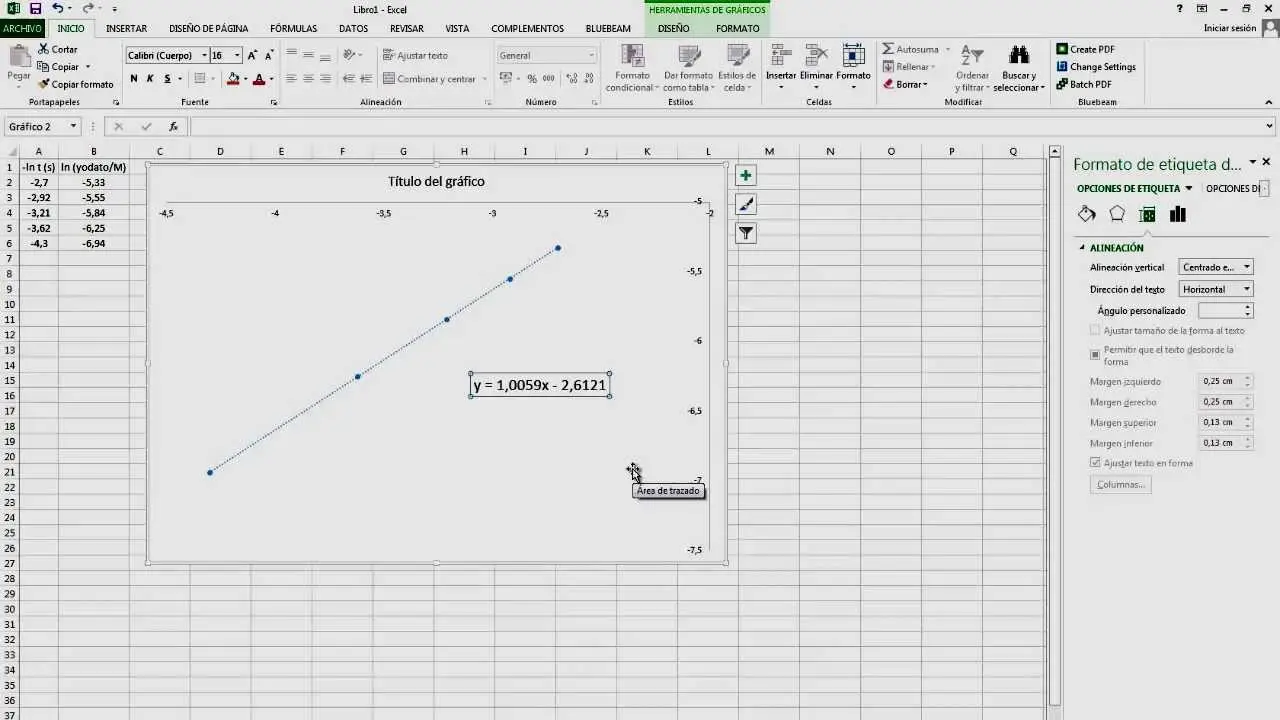Select cell A1 with -ln t (s)
This screenshot has height=720, width=1280.
coord(39,167)
